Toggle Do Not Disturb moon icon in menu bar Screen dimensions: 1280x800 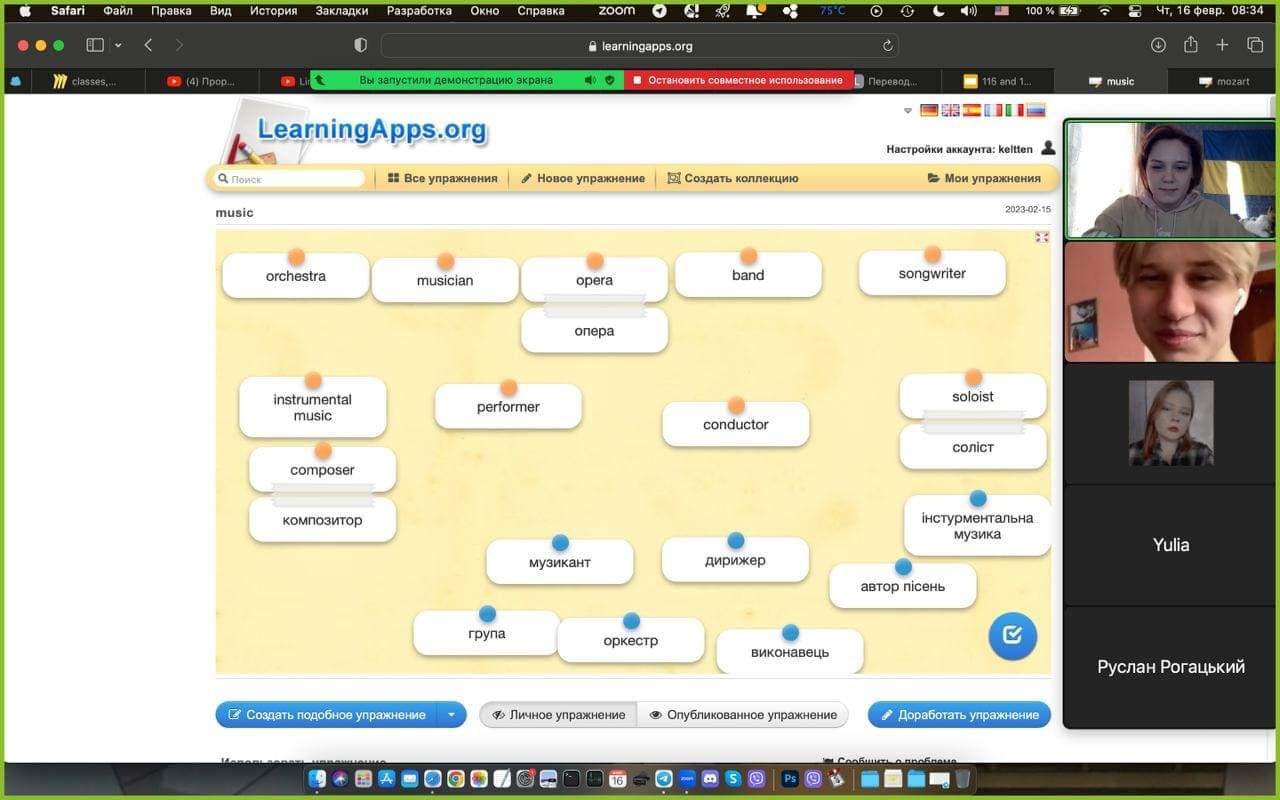point(938,11)
